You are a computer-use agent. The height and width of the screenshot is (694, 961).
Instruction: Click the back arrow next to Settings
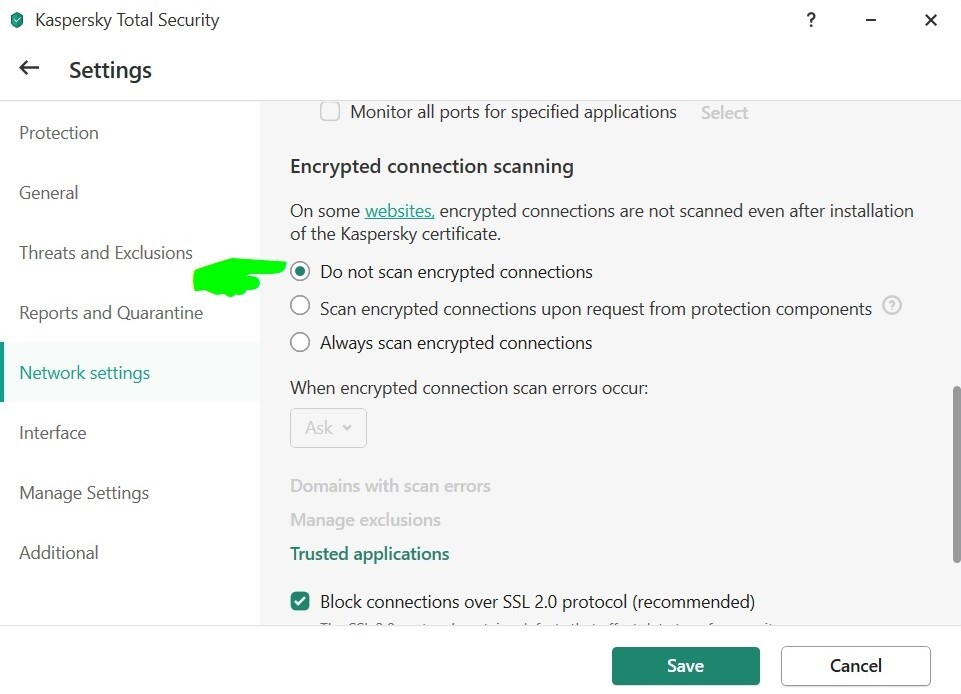pyautogui.click(x=29, y=68)
